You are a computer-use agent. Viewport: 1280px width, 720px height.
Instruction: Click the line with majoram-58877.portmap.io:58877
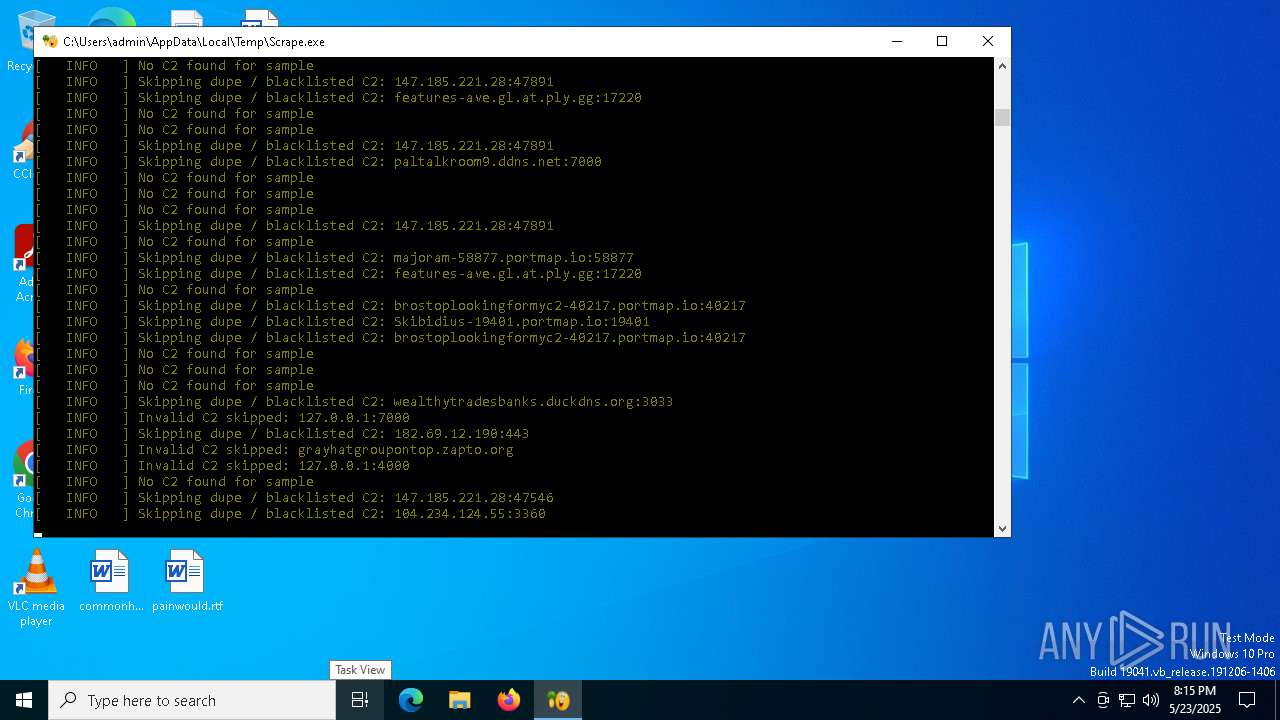[x=335, y=258]
